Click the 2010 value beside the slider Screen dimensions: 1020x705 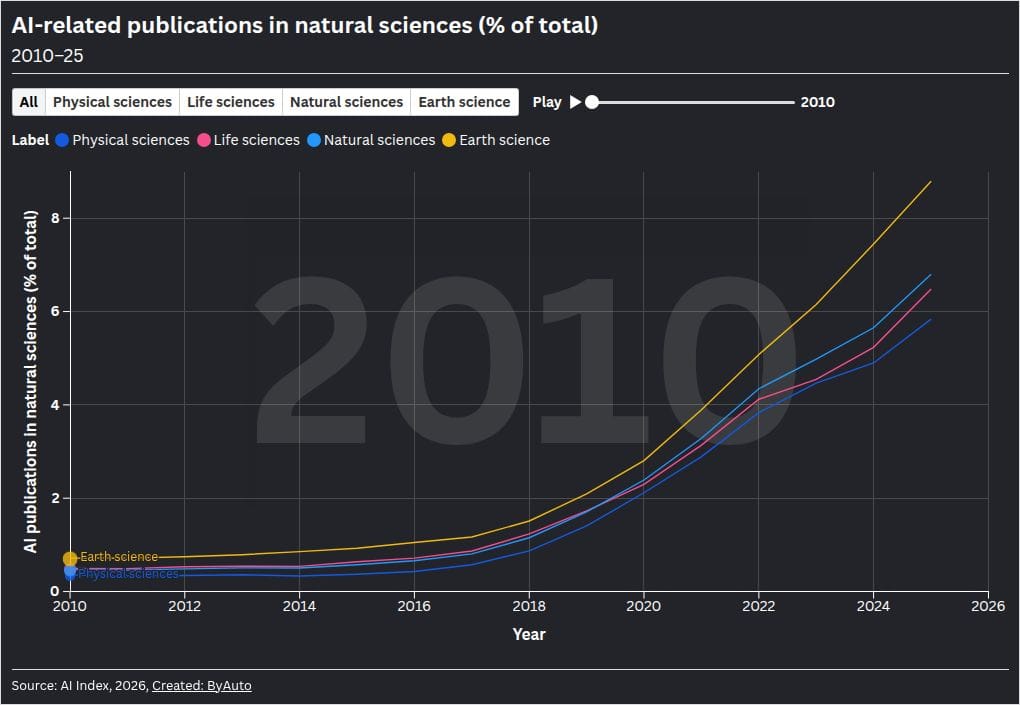pyautogui.click(x=818, y=102)
